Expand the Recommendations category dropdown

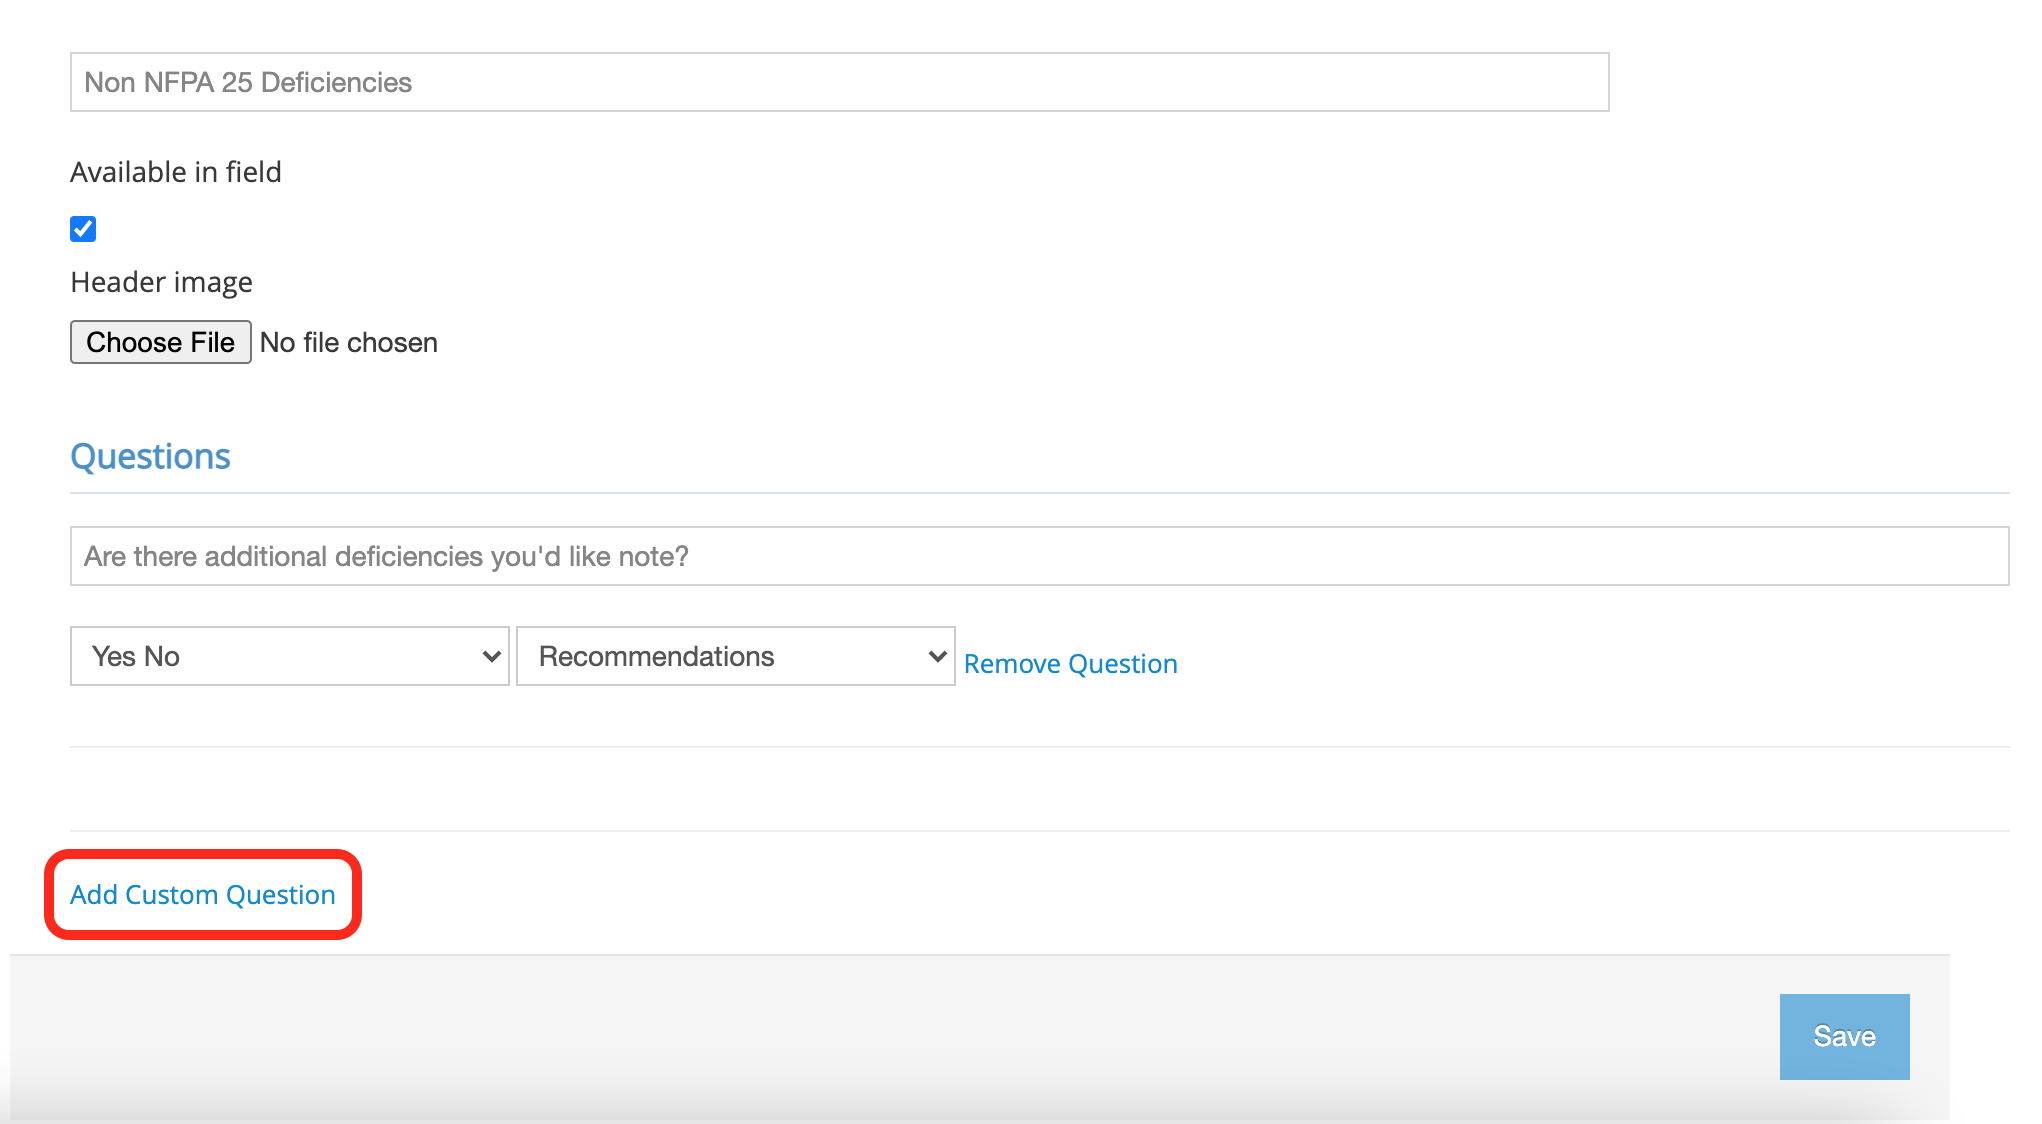[x=735, y=656]
